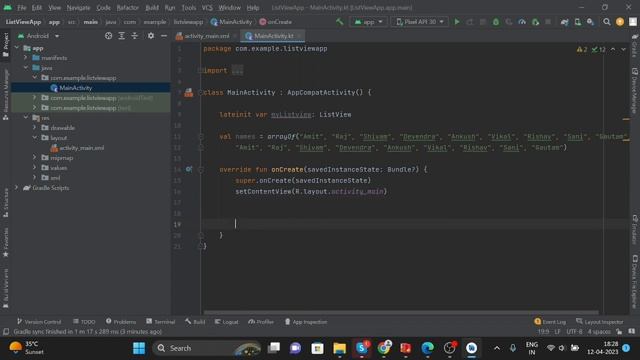Open the Pixel API 30 device dropdown

point(420,22)
